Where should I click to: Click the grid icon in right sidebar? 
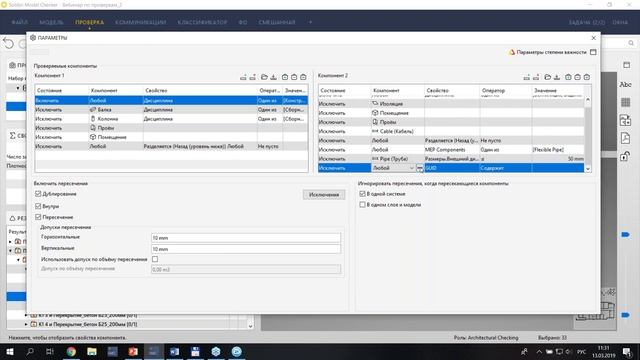pos(625,102)
